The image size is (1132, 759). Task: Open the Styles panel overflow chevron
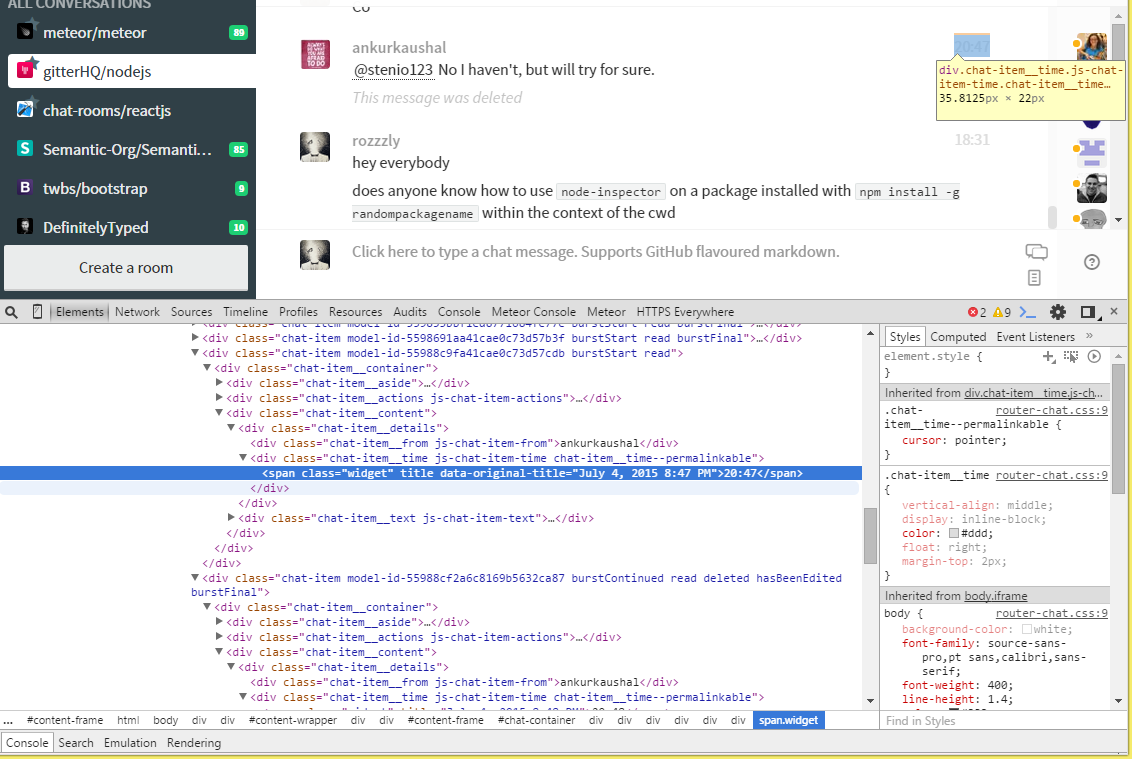tap(1088, 337)
